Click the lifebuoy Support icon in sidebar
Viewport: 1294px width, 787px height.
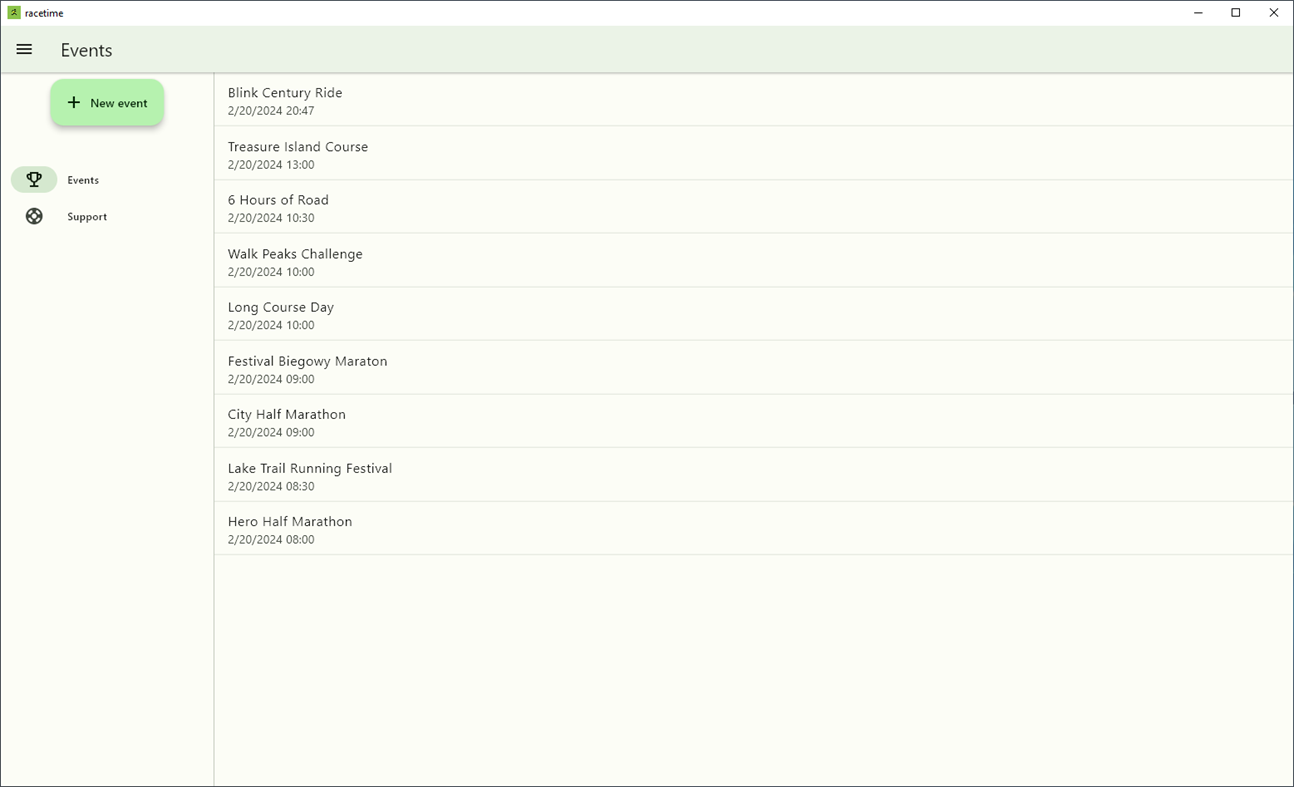tap(34, 215)
